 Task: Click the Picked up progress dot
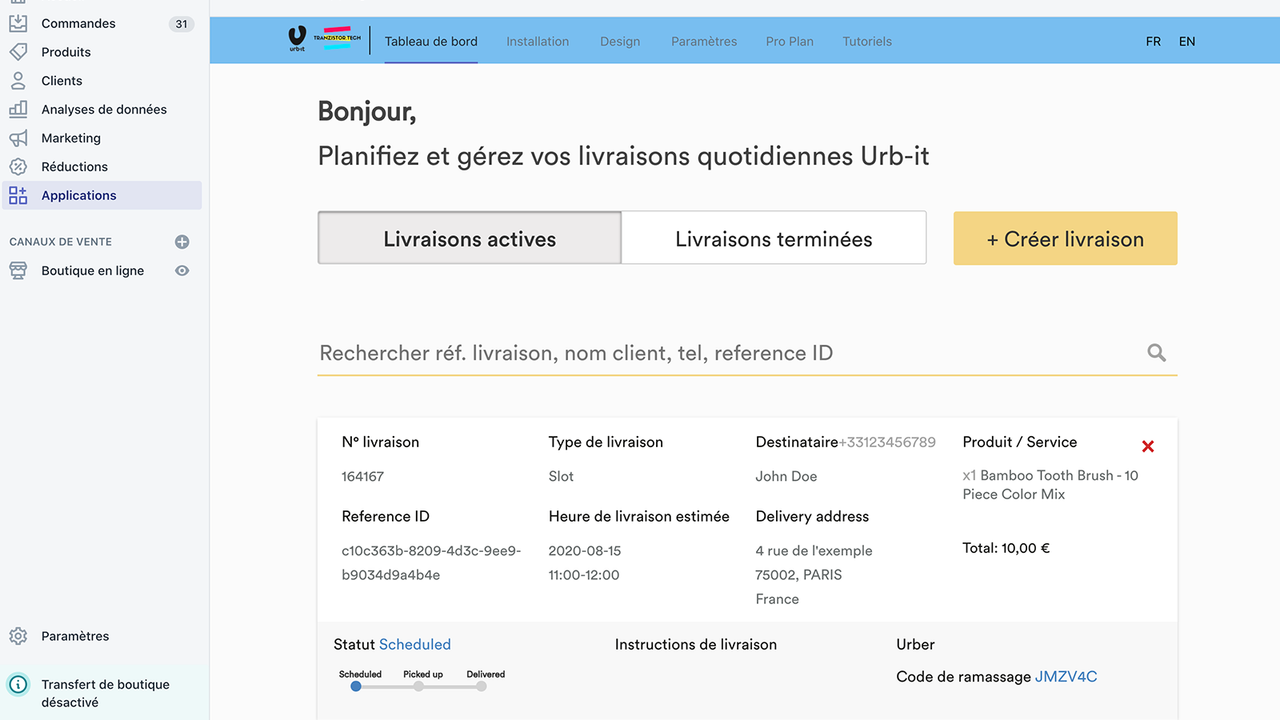point(419,686)
